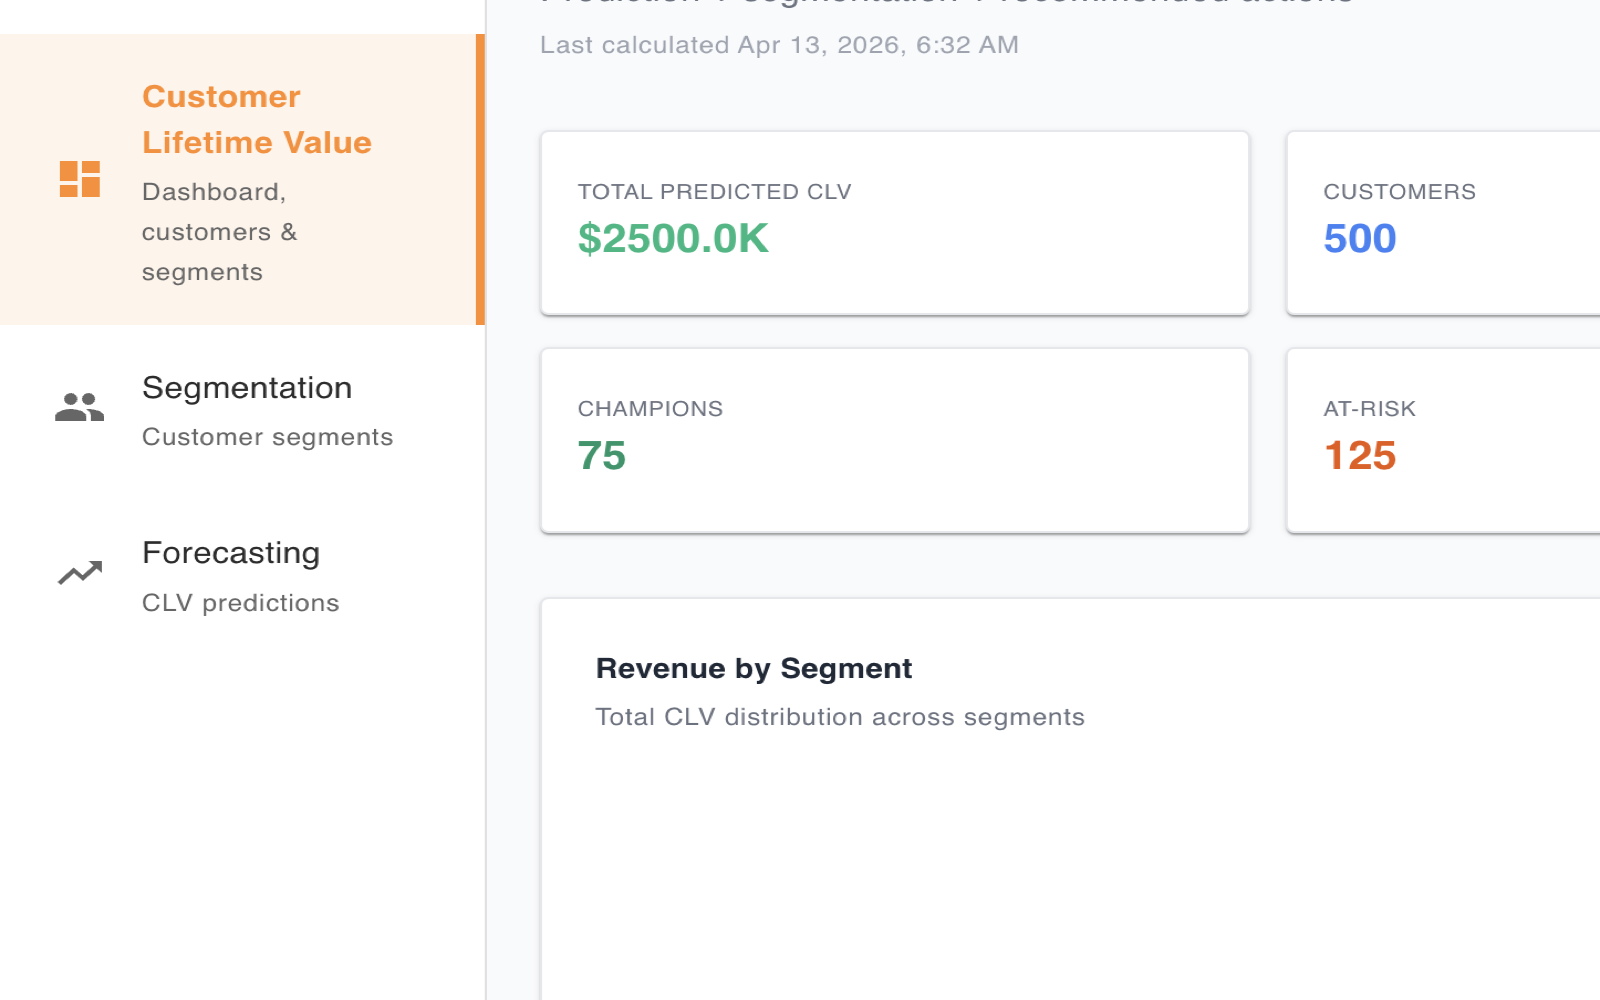Screen dimensions: 1600x1000
Task: Click 'Dashboard, customers & segments' description
Action: 220,232
